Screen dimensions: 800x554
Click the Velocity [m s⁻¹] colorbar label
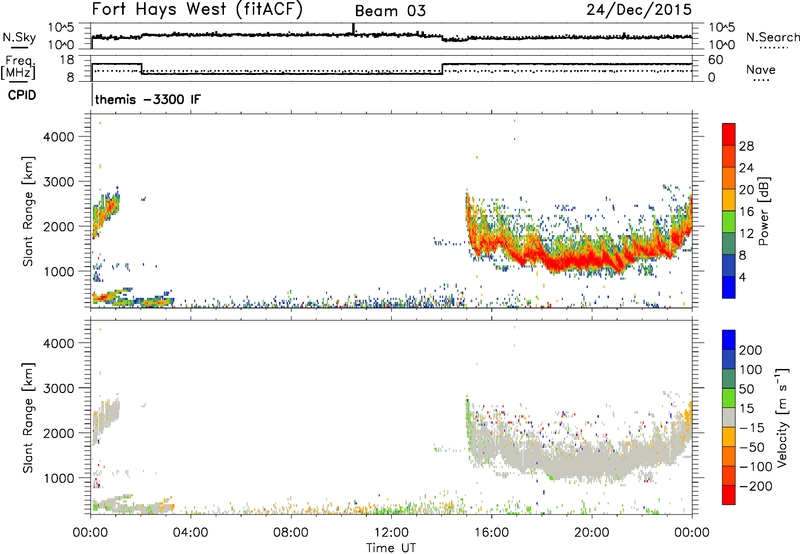(782, 417)
